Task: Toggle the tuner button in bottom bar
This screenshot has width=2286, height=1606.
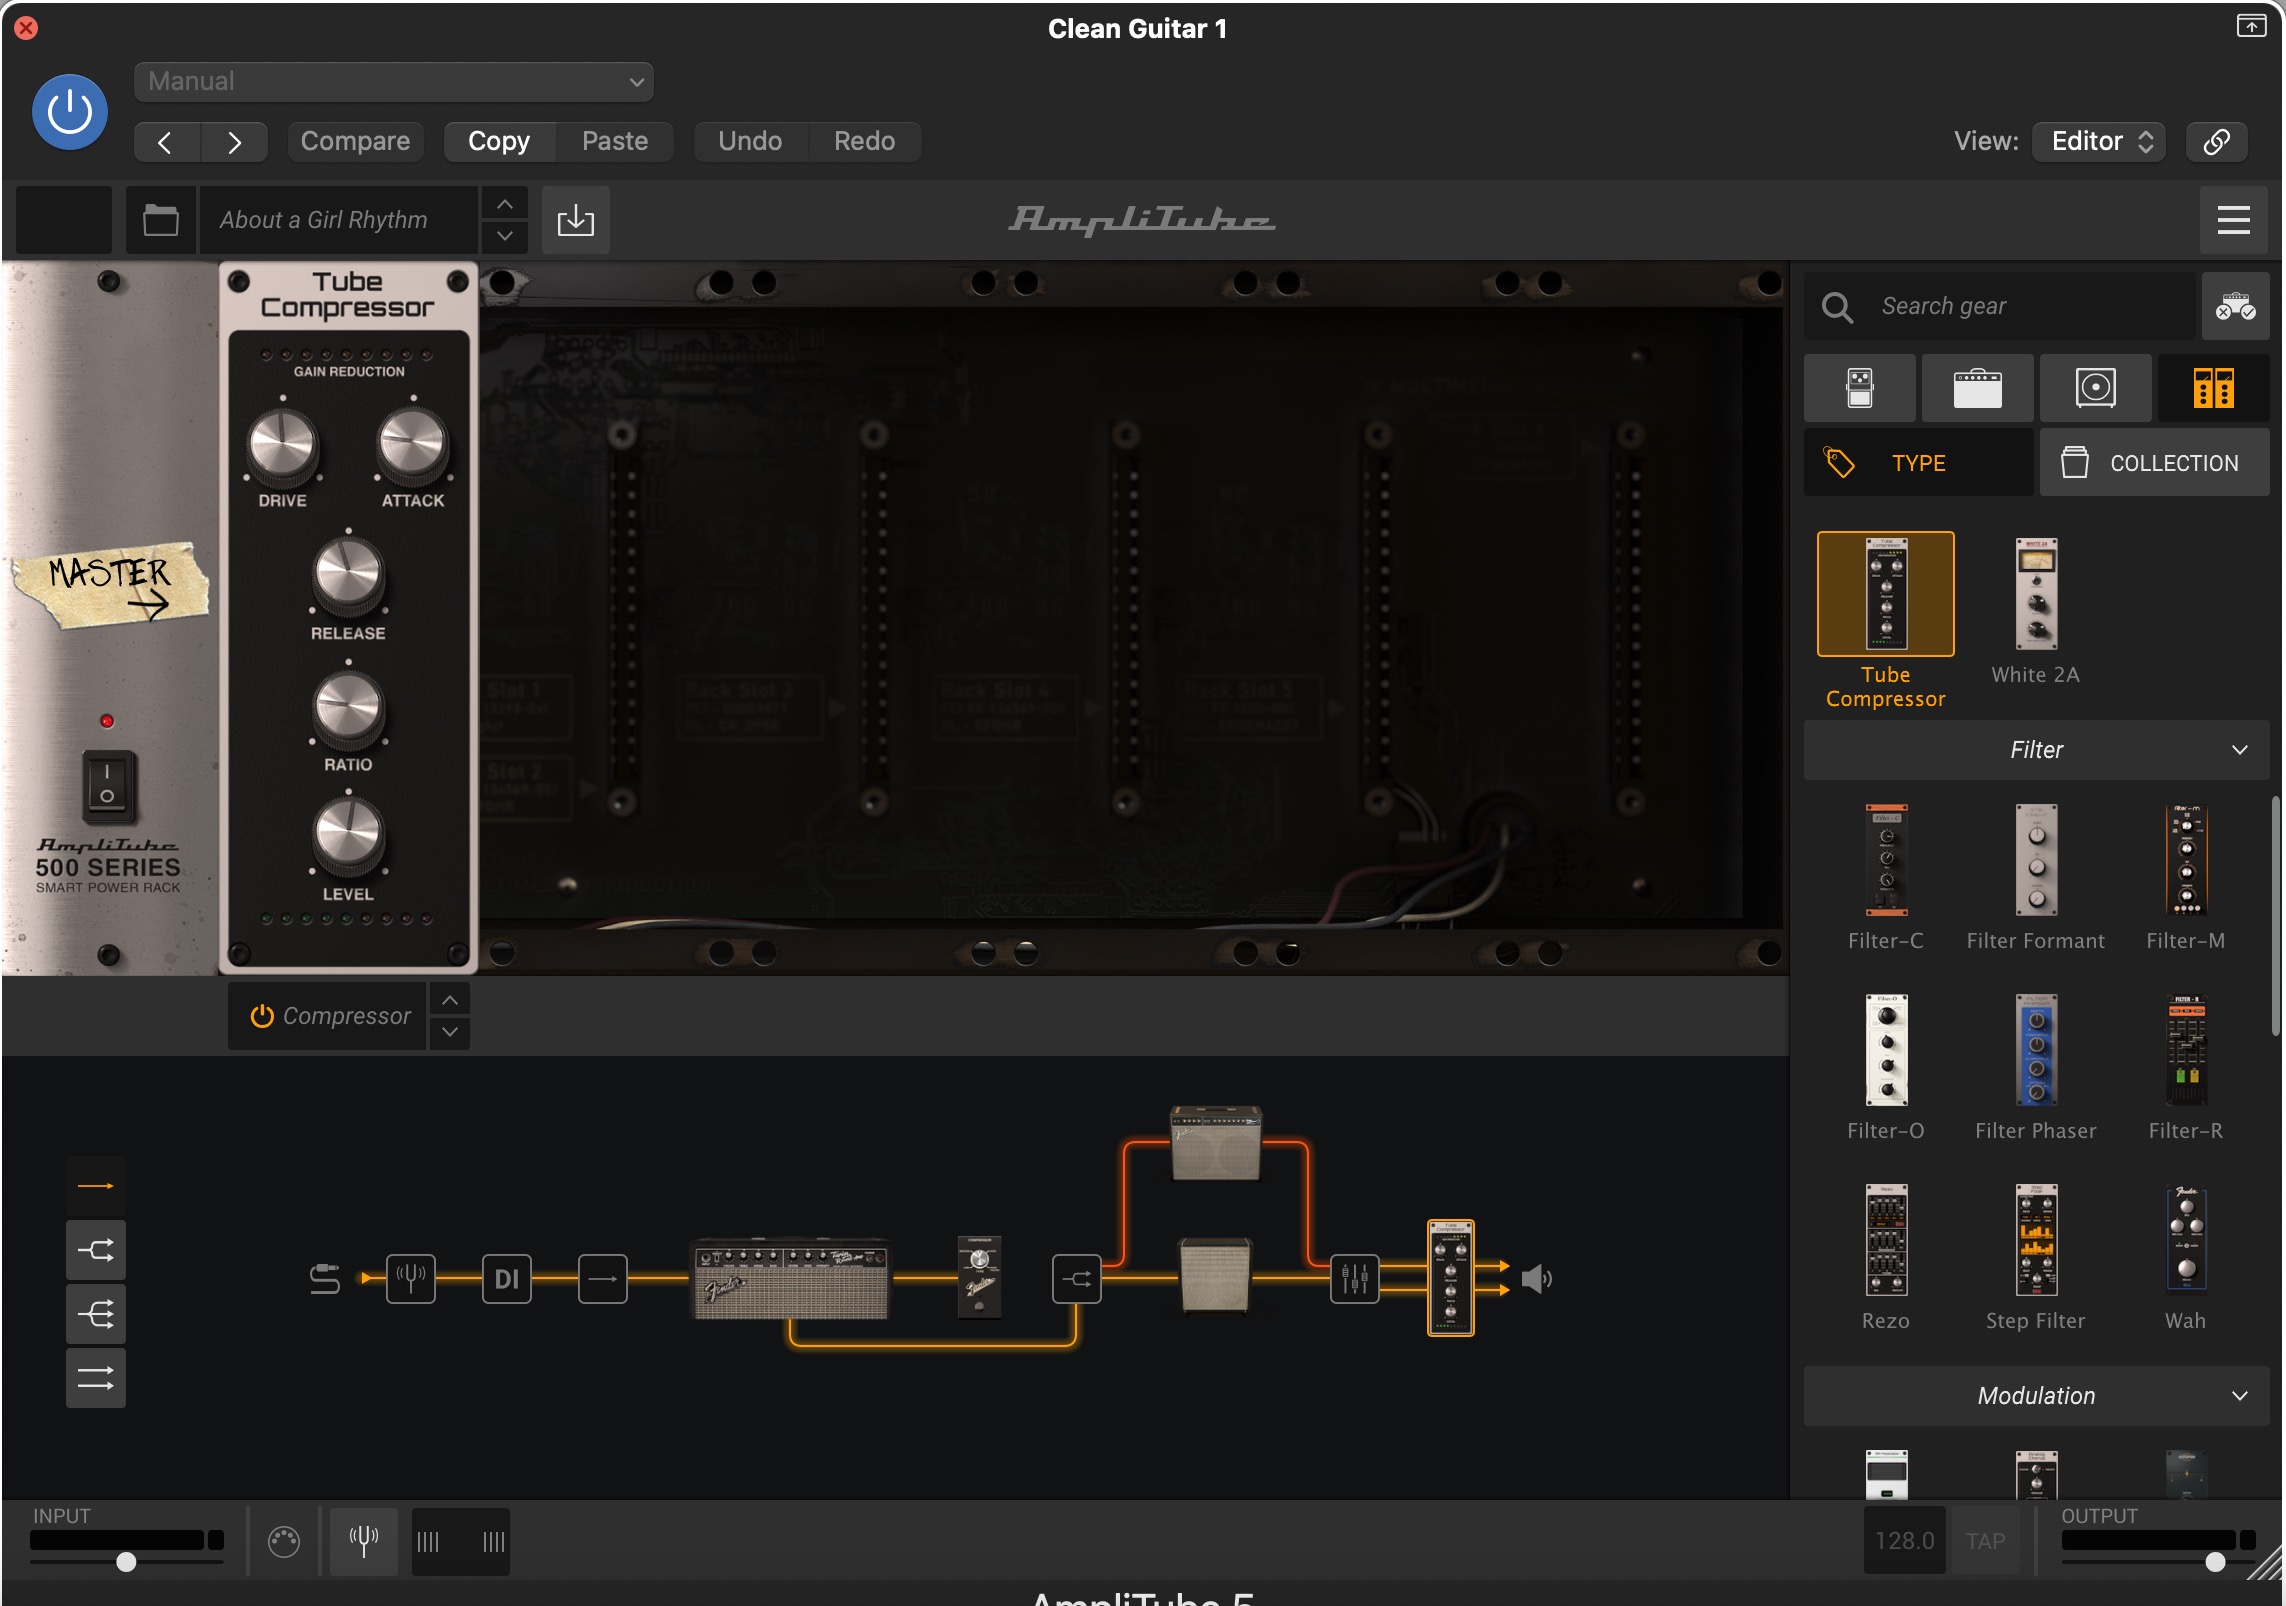Action: 364,1541
